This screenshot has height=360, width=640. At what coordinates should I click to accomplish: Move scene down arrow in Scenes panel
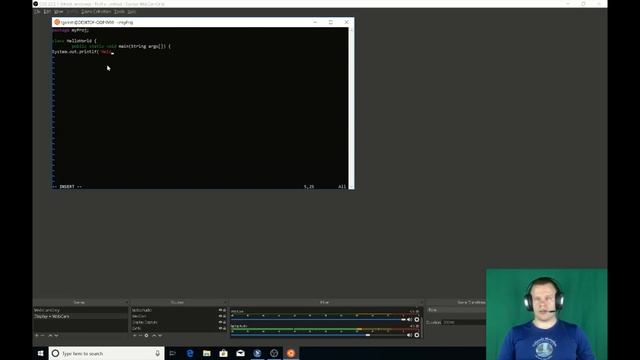(56, 336)
